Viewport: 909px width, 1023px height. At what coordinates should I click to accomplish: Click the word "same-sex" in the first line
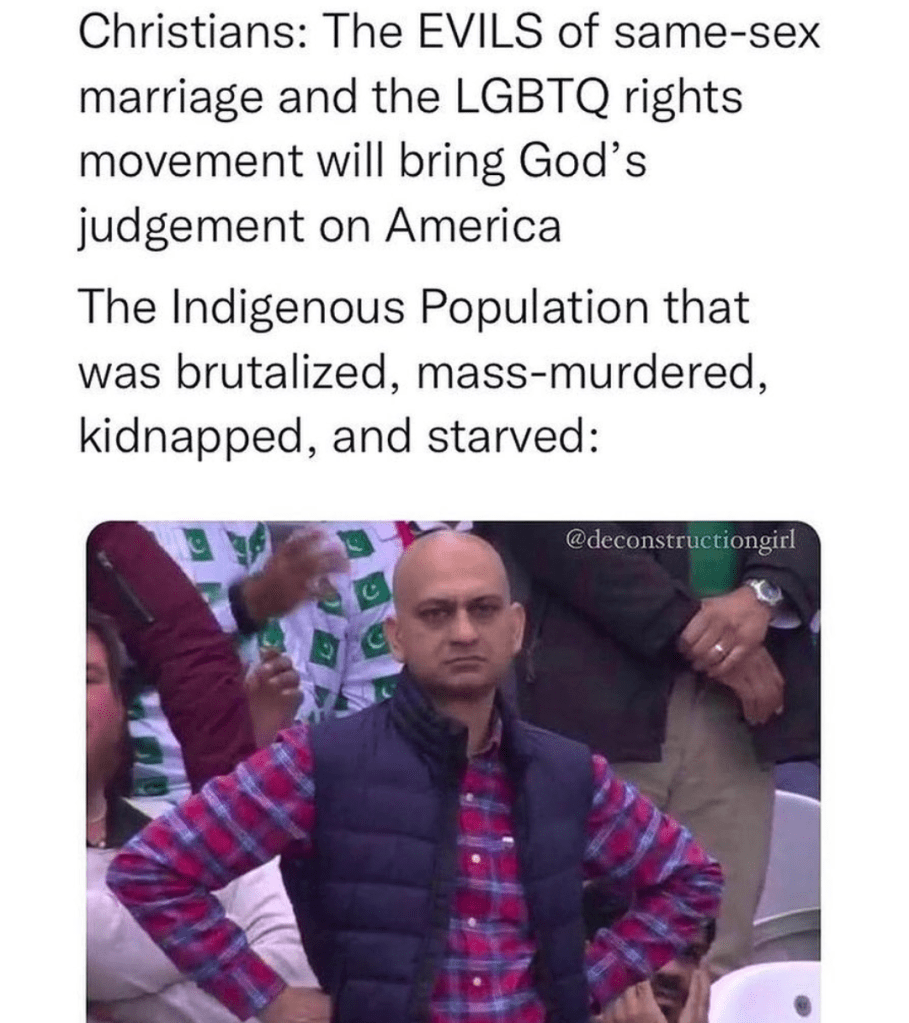(716, 33)
